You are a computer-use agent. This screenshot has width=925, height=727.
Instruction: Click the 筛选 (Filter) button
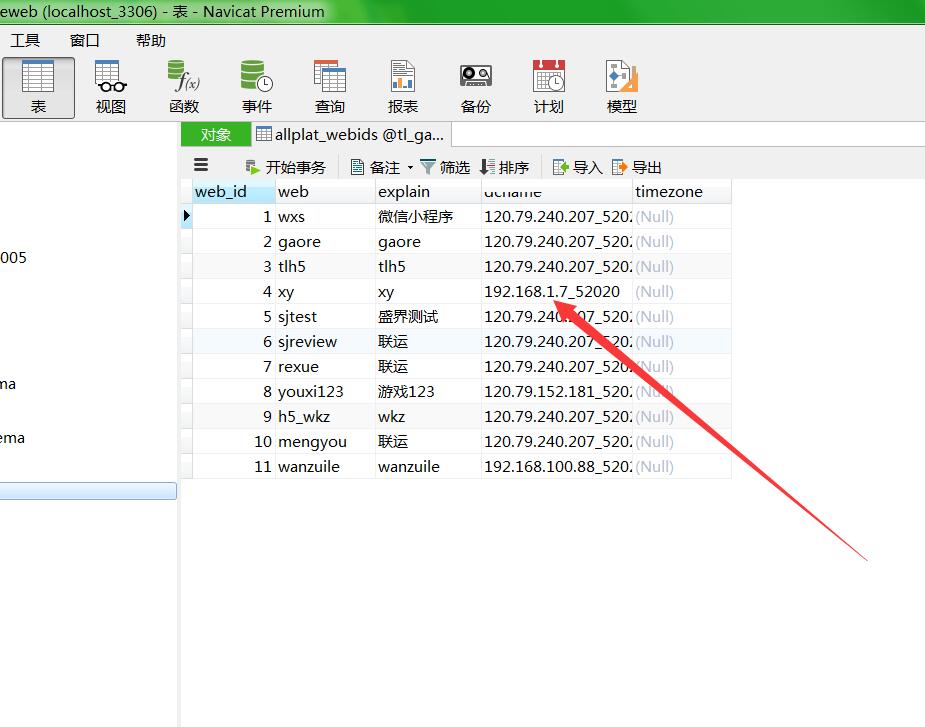click(x=445, y=167)
